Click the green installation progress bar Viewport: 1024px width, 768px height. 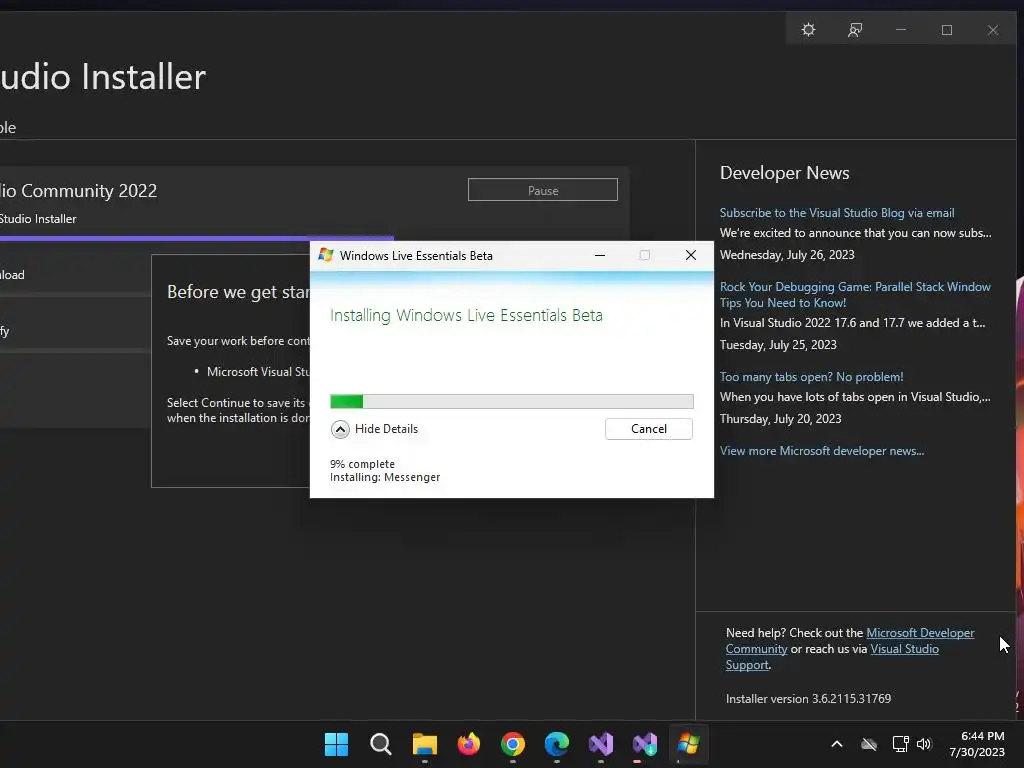coord(511,401)
